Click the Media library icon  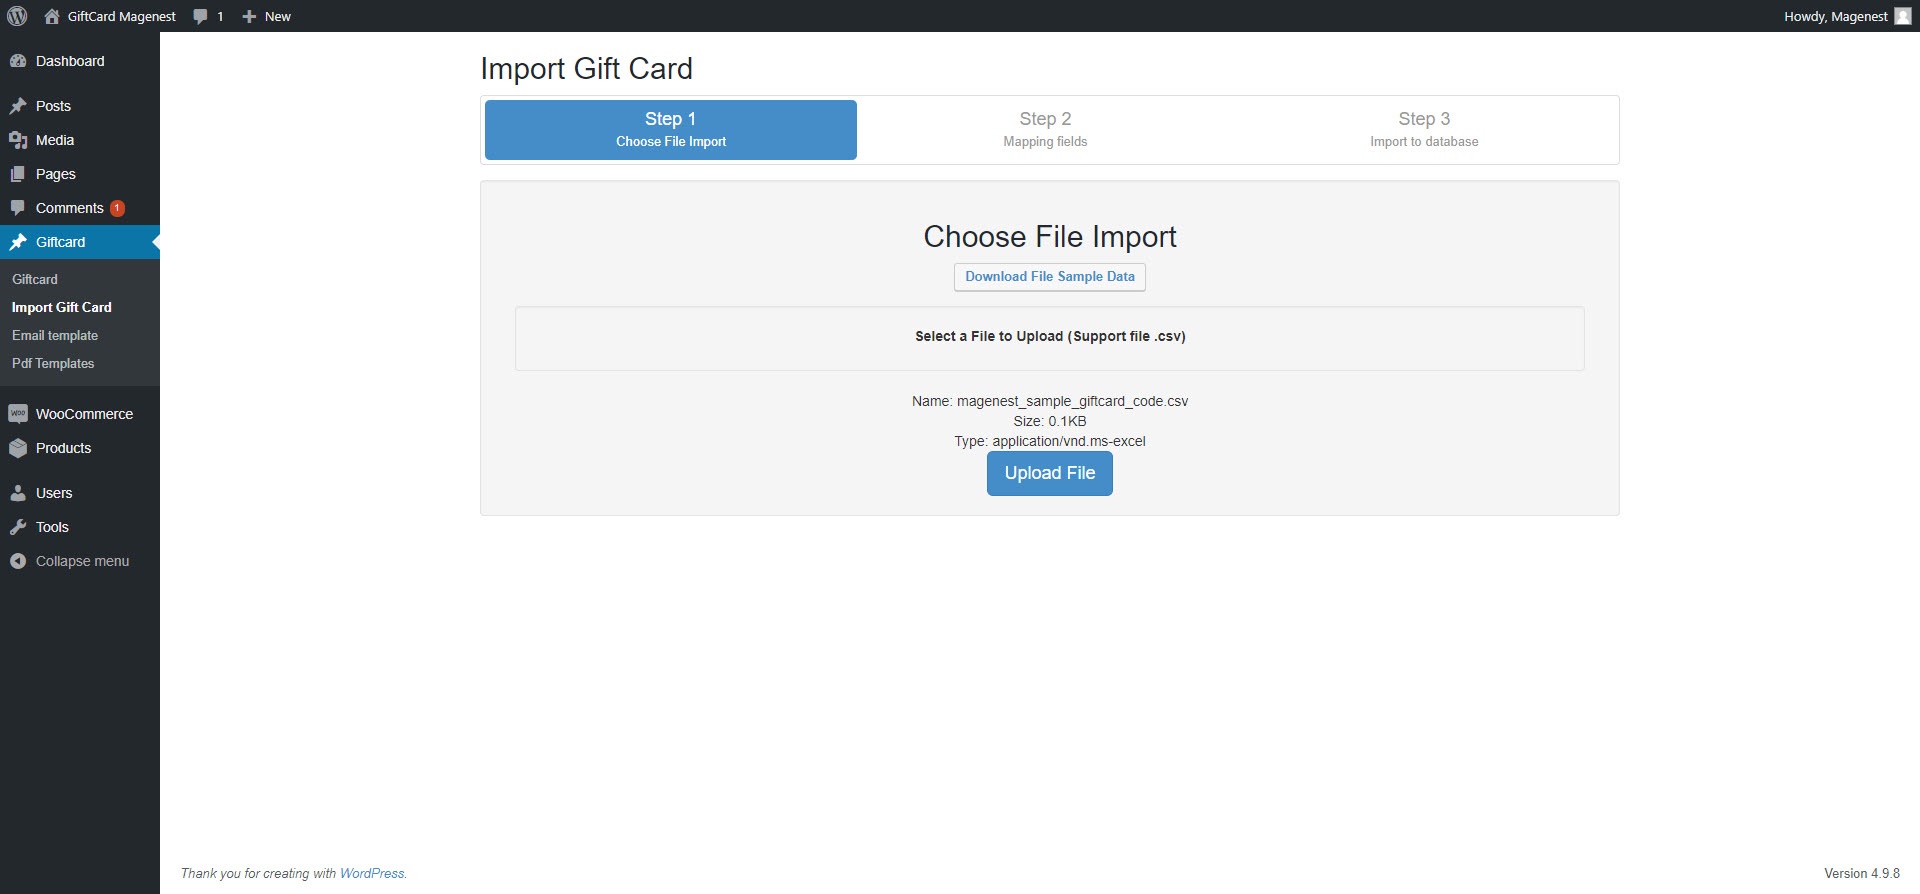pos(18,140)
